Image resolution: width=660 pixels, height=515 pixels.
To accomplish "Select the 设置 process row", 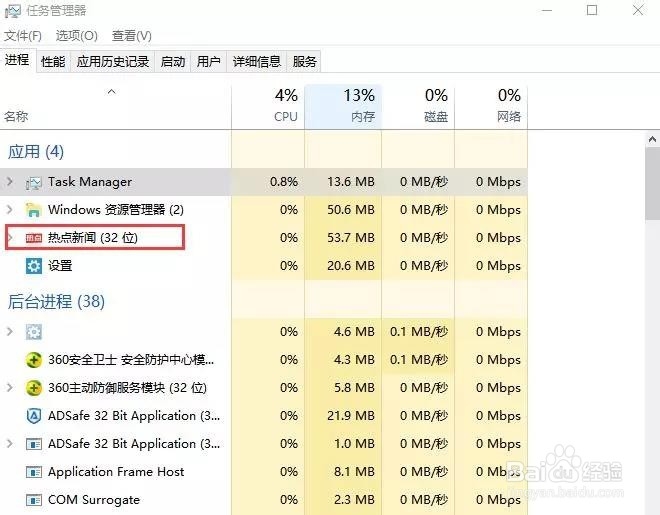I will point(263,266).
